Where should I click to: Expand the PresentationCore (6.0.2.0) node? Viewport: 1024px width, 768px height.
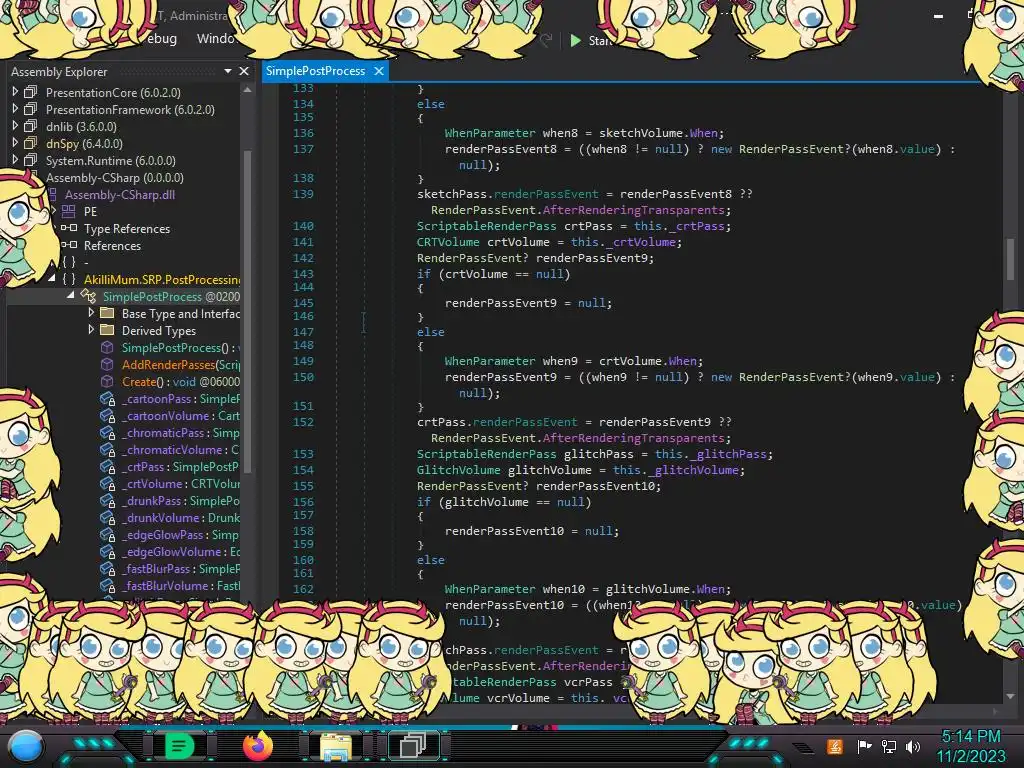point(15,92)
